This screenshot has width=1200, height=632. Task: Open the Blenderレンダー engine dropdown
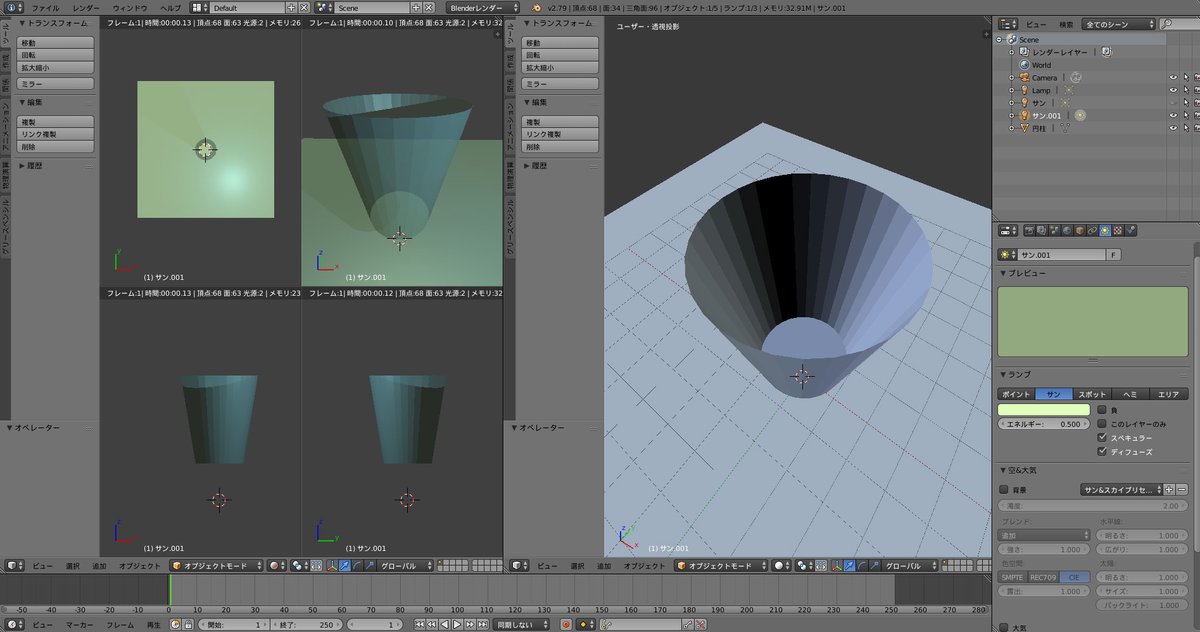point(484,7)
